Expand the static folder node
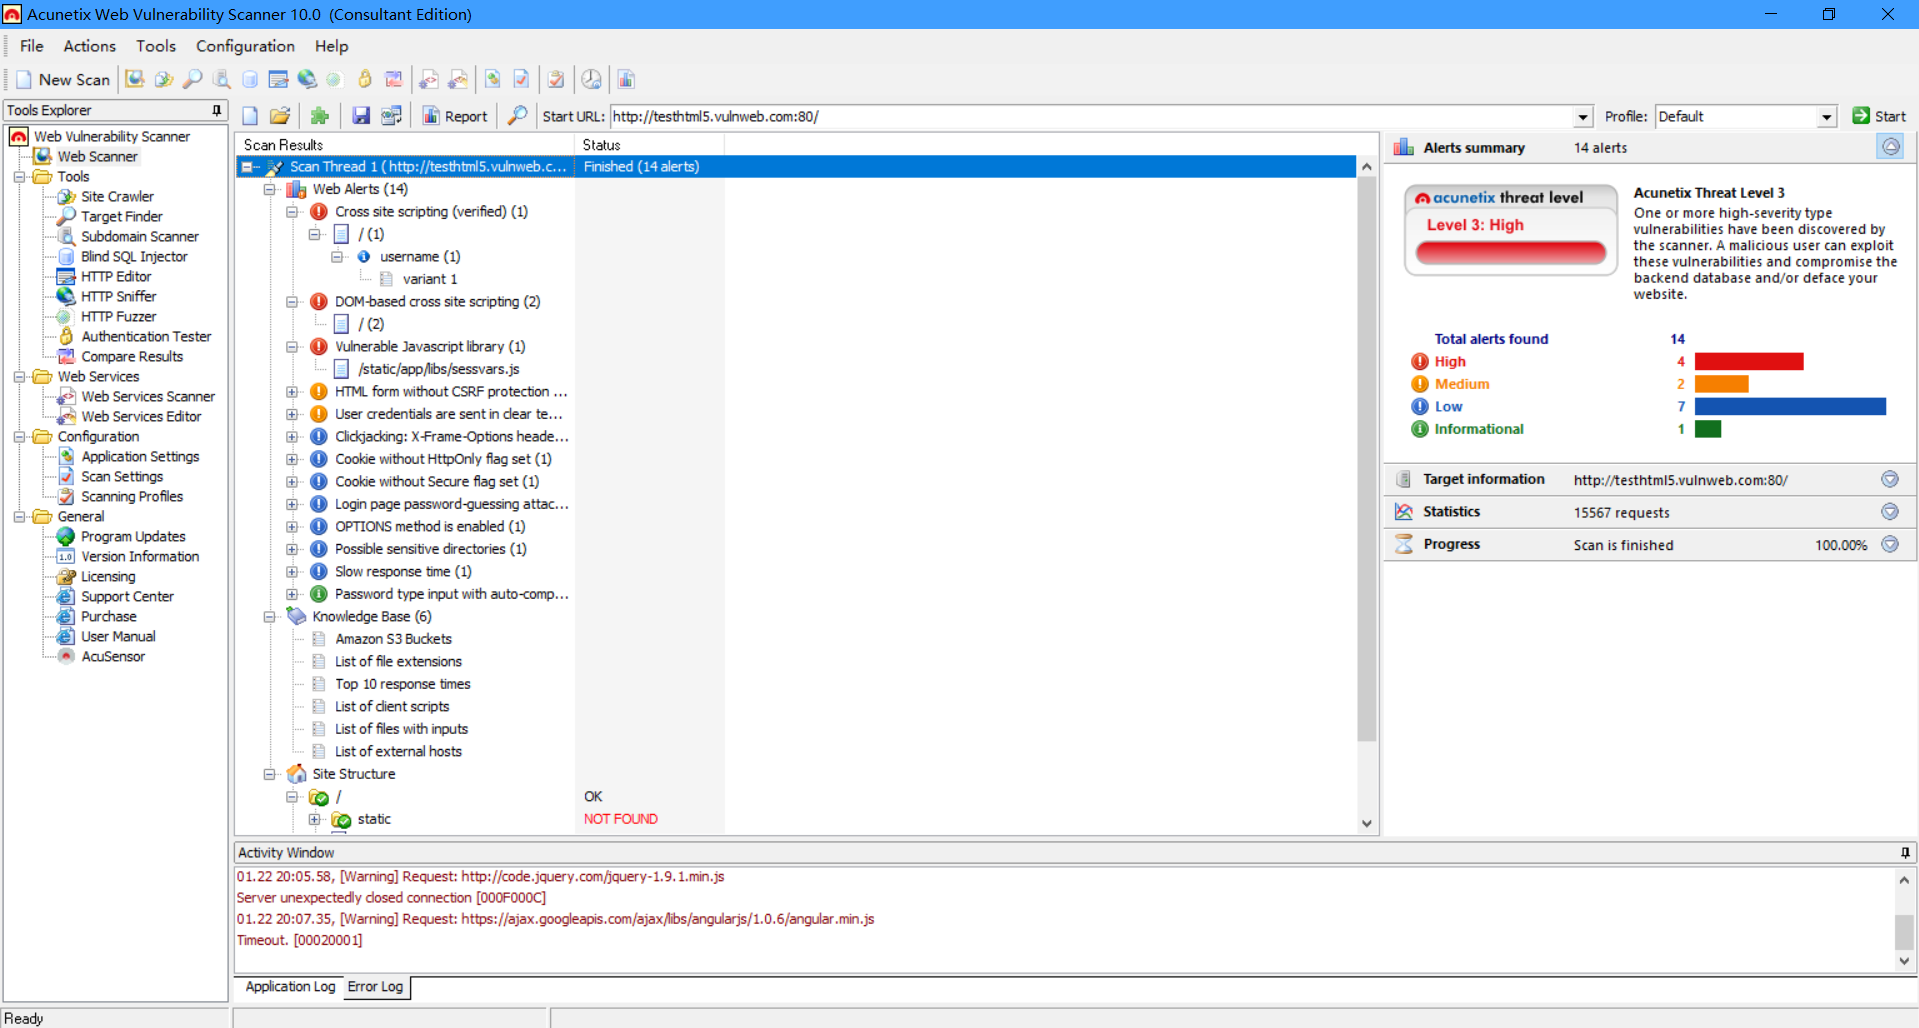 pos(314,819)
